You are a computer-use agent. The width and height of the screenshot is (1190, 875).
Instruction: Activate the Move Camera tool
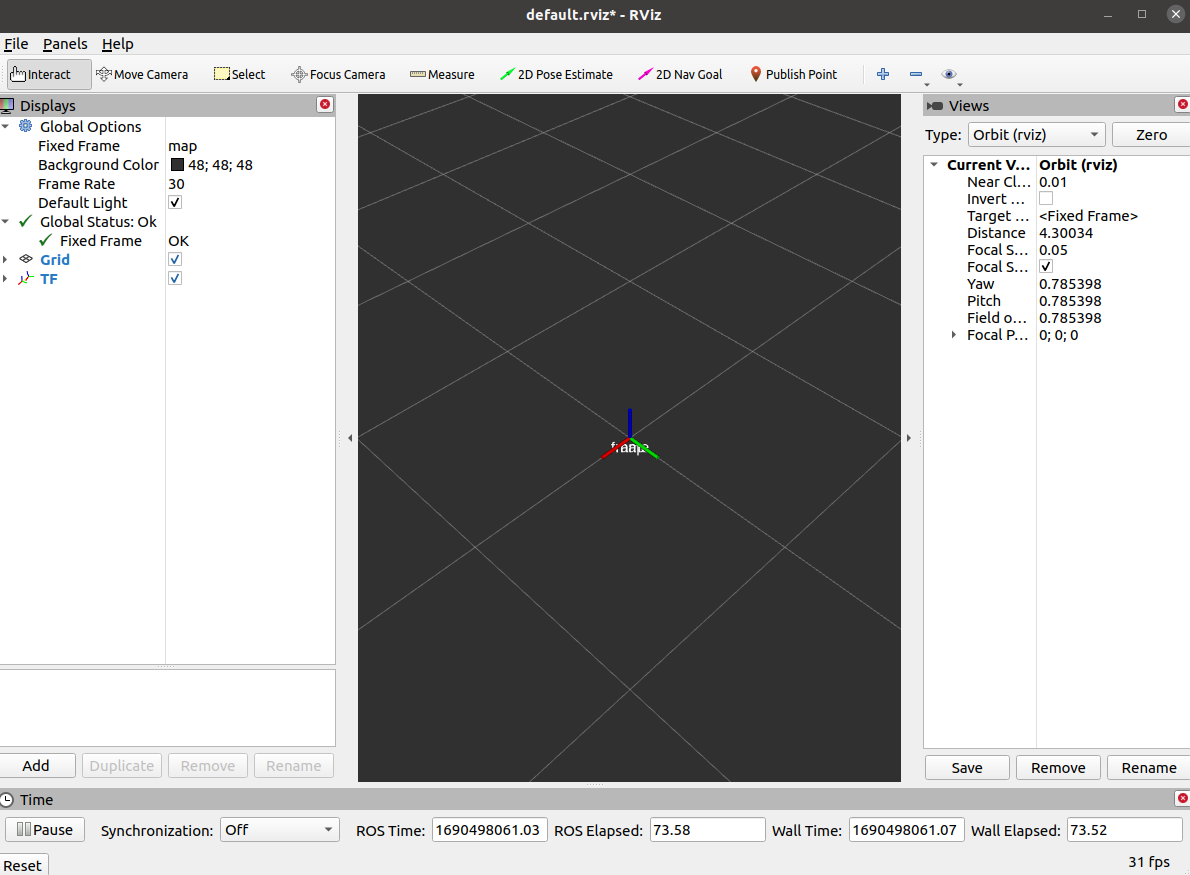coord(142,74)
